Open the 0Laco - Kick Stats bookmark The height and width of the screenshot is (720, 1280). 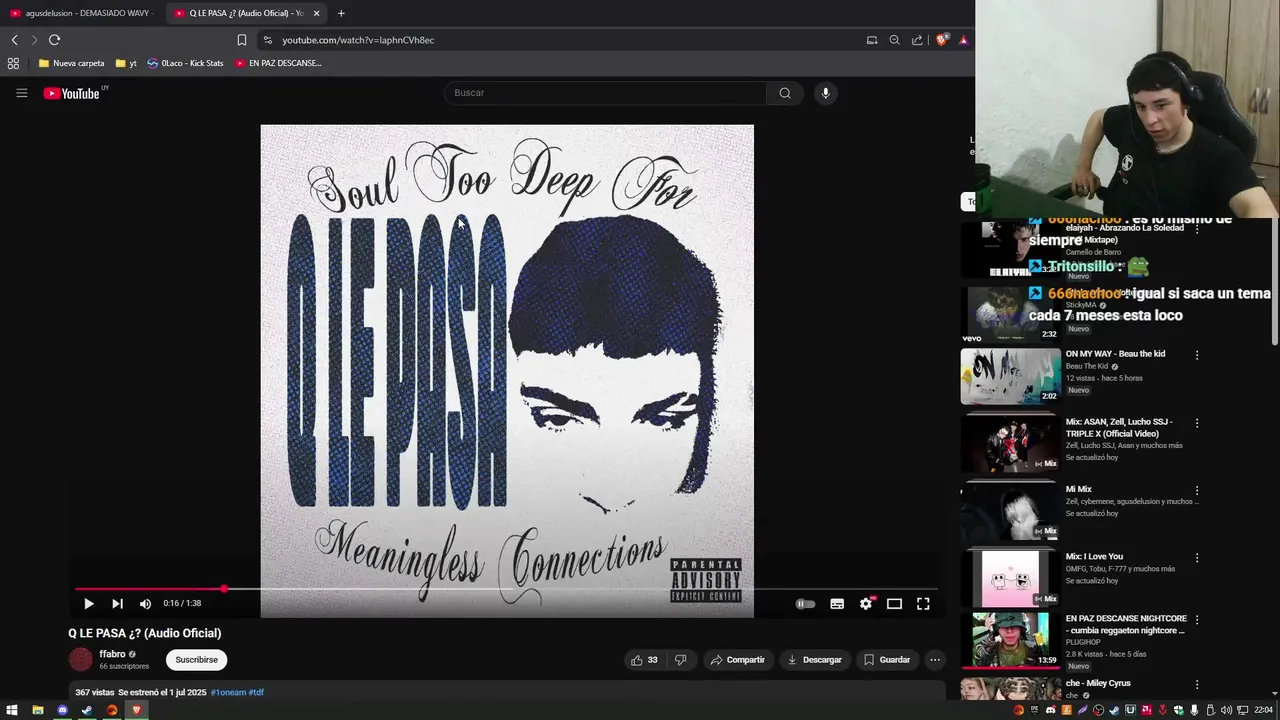185,63
